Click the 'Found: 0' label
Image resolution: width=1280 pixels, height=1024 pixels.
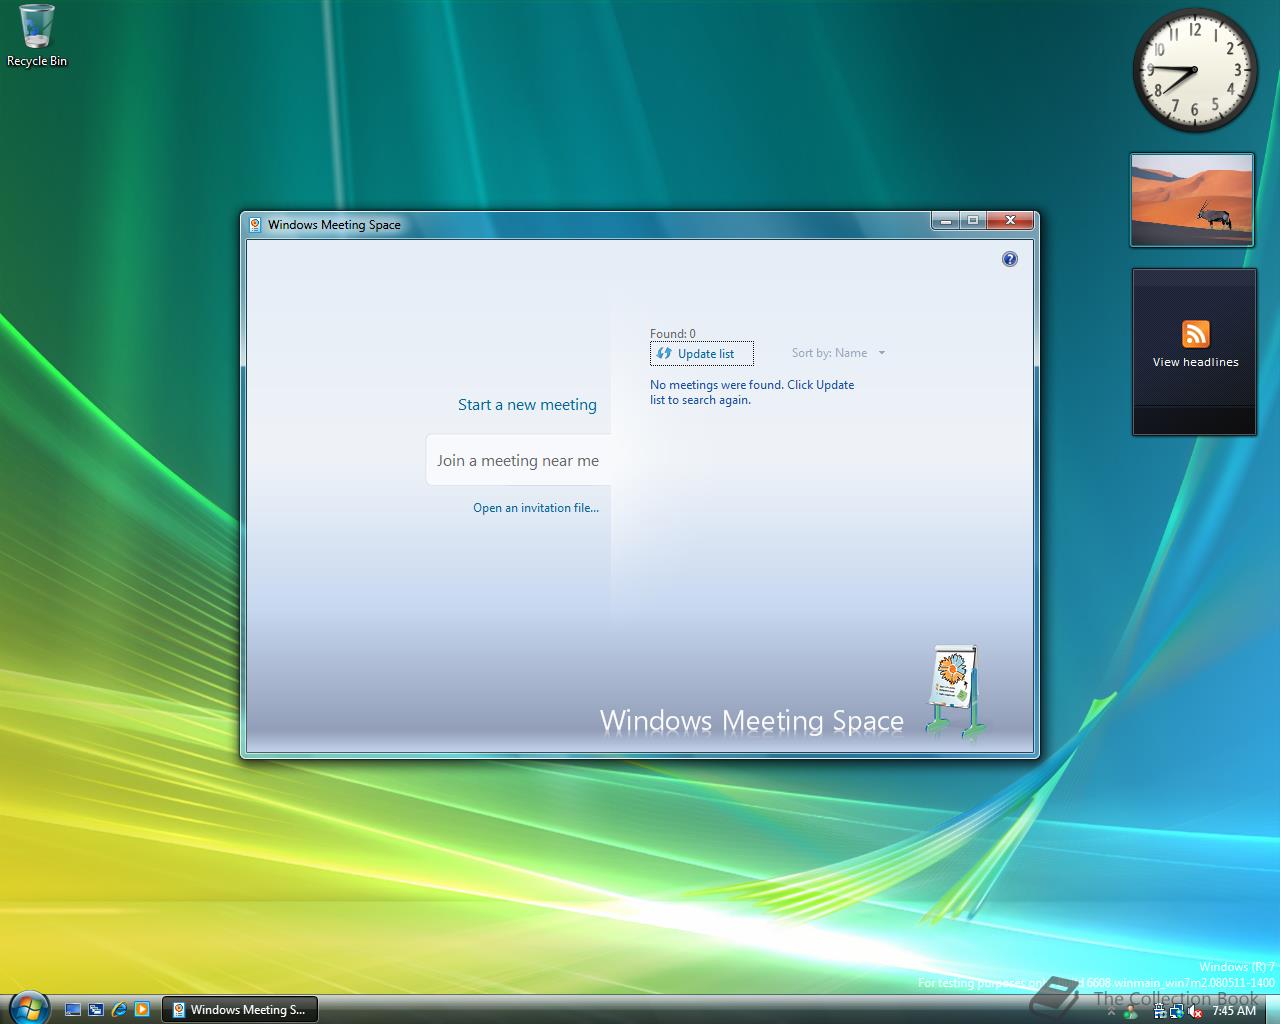pos(673,334)
